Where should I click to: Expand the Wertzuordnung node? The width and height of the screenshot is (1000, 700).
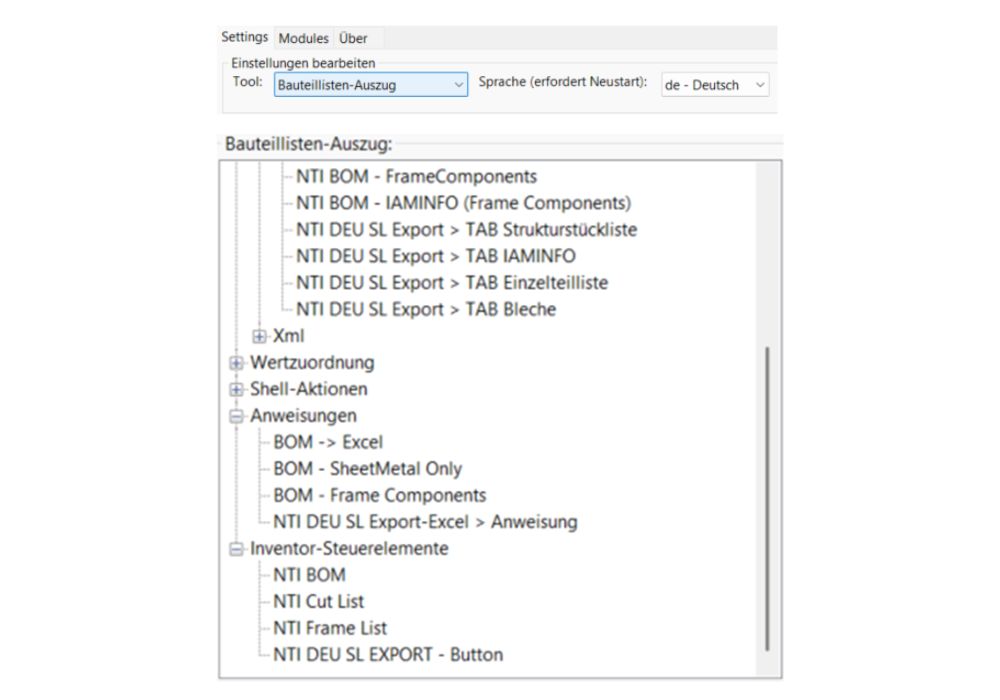(237, 362)
